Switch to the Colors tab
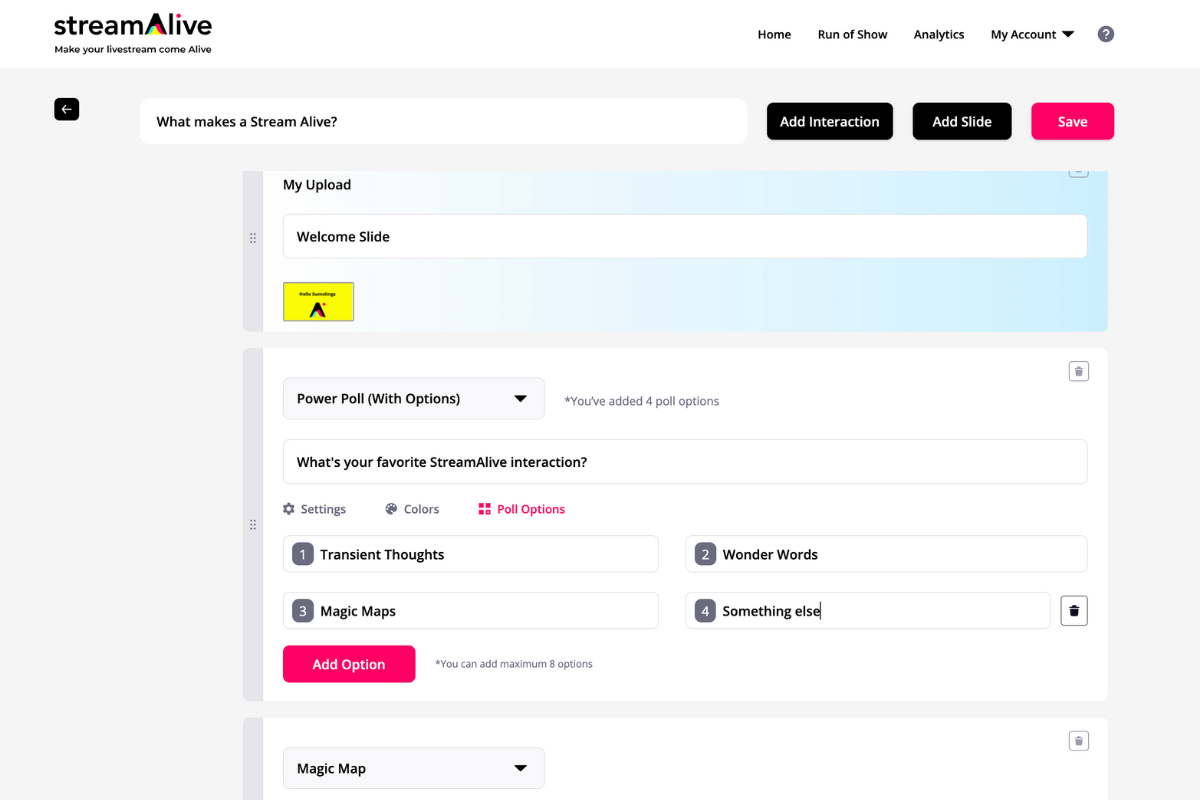1200x800 pixels. pyautogui.click(x=412, y=509)
